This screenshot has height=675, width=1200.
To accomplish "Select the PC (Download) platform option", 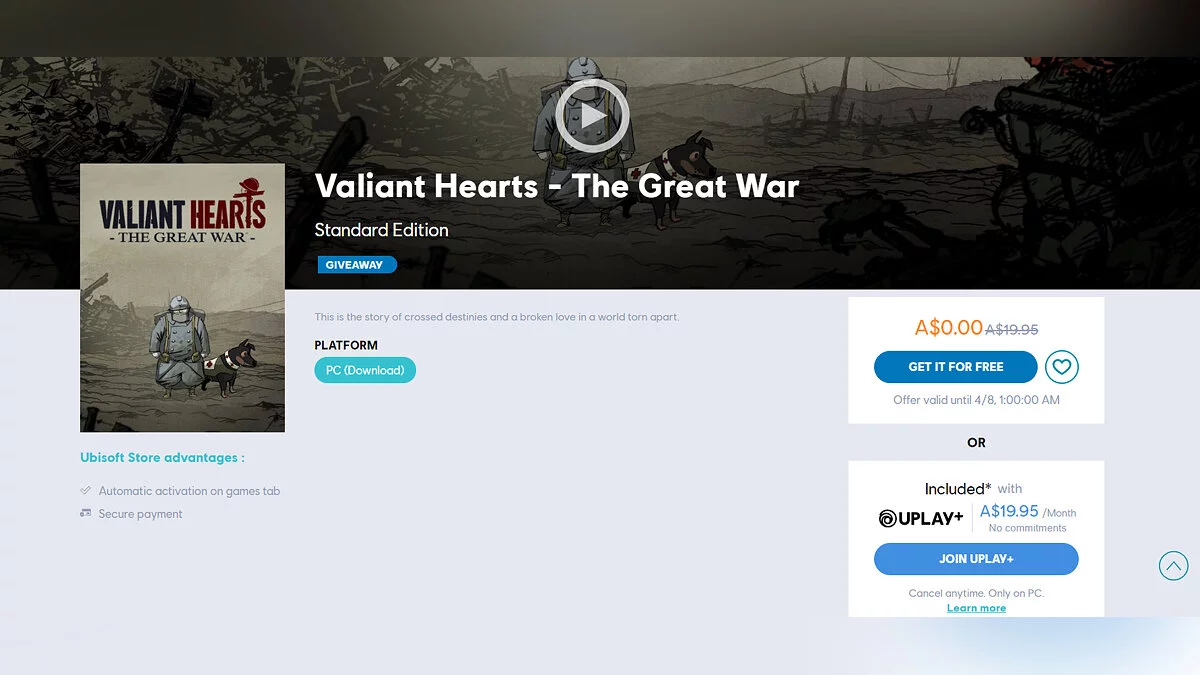I will click(365, 370).
